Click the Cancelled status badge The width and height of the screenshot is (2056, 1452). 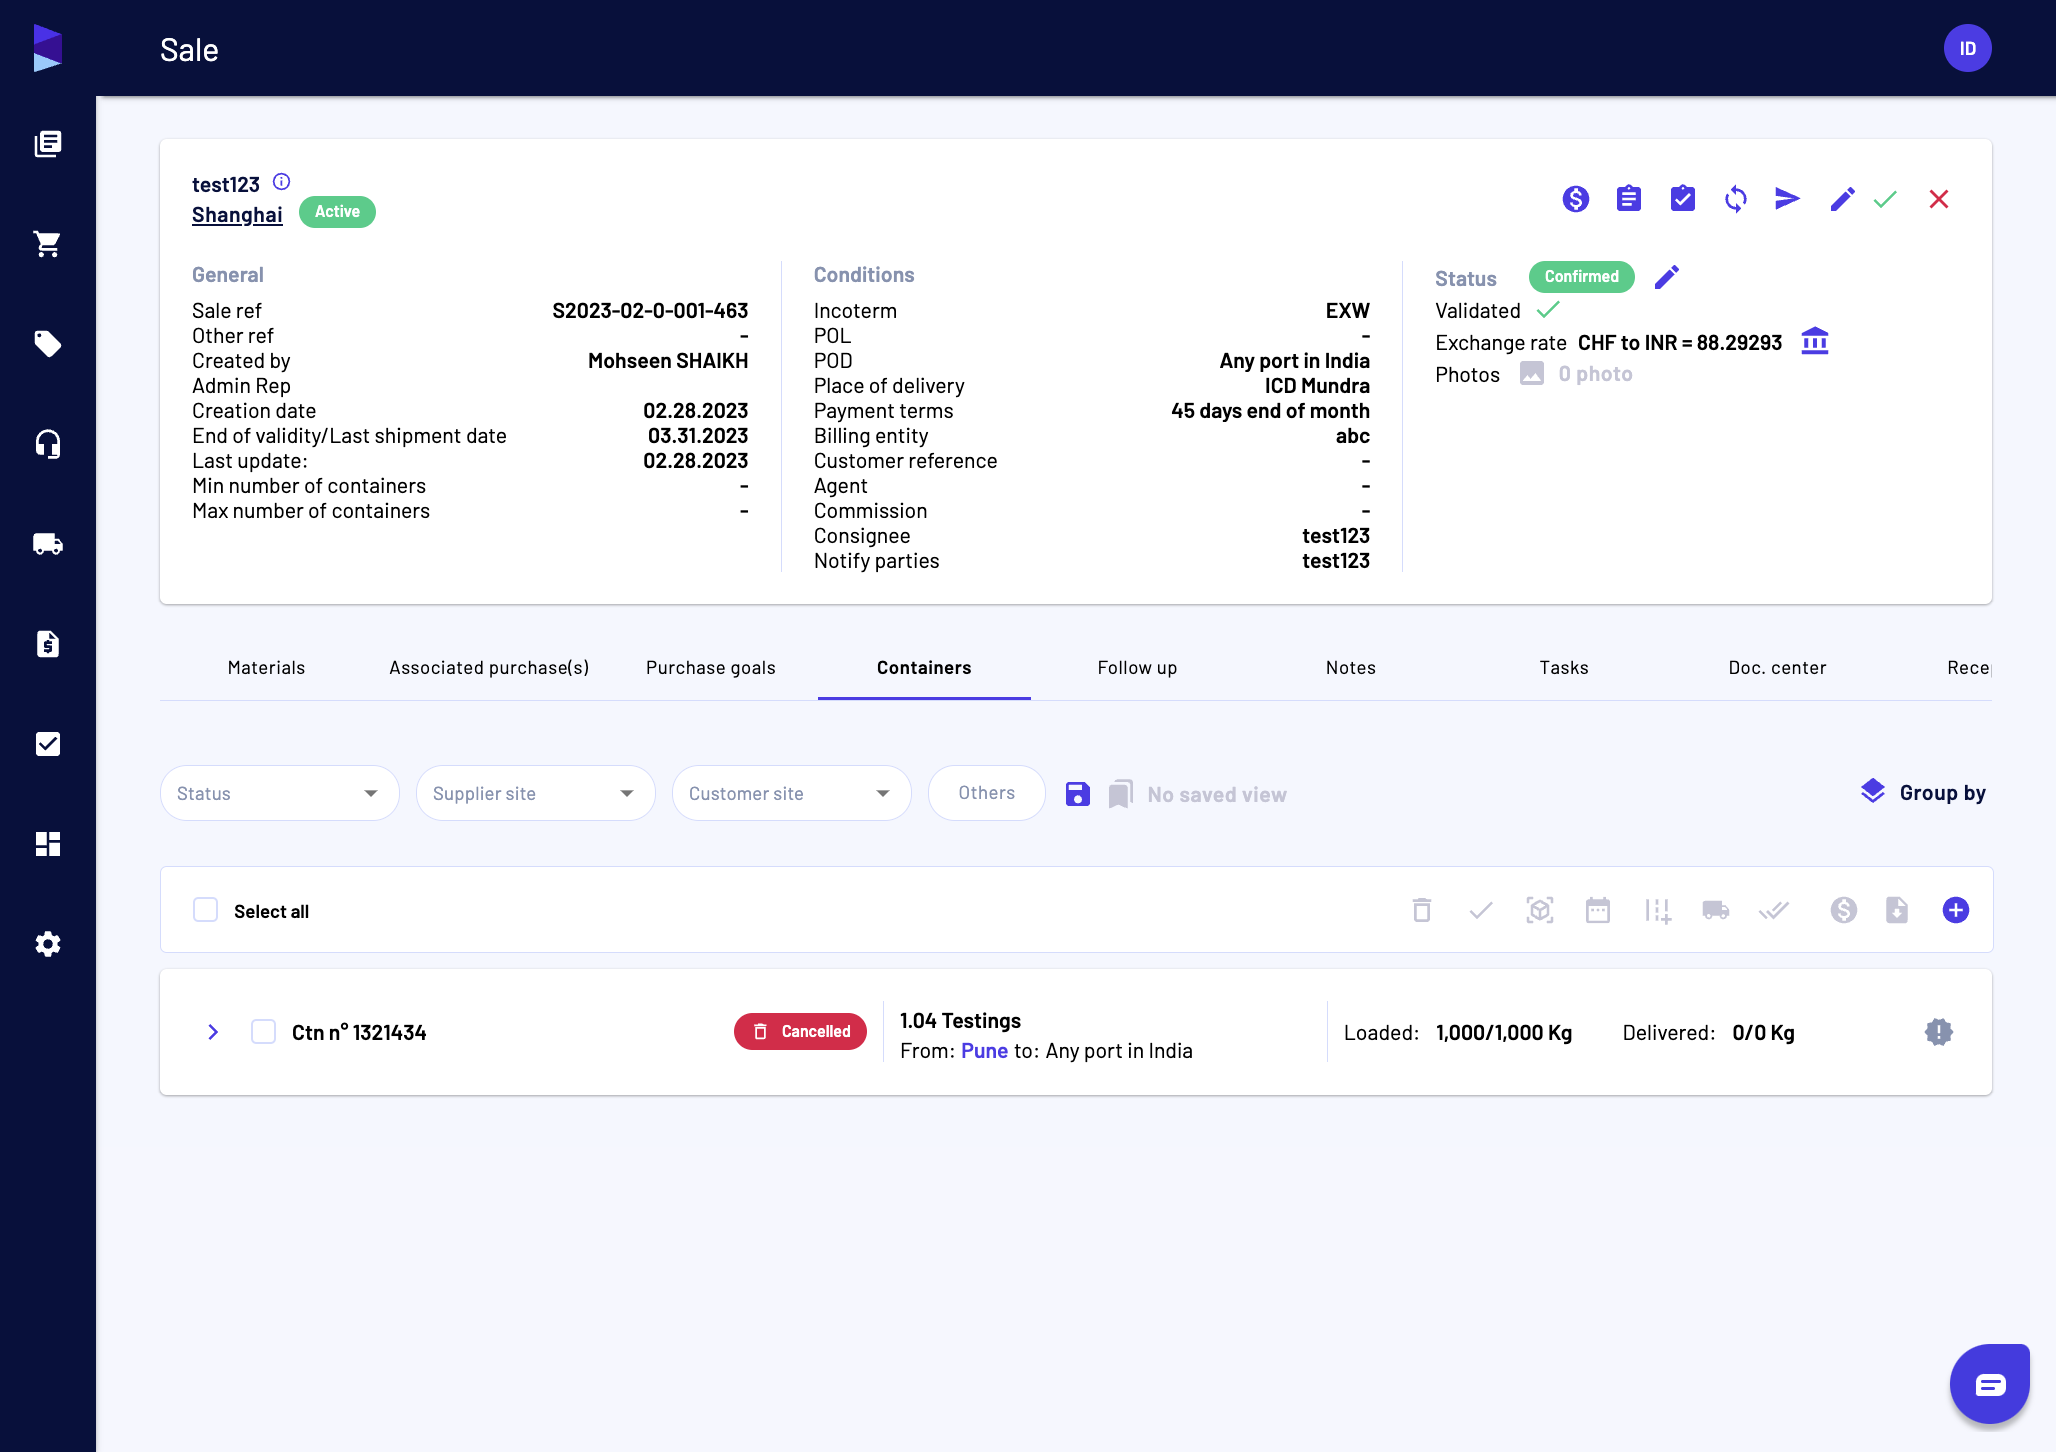pyautogui.click(x=800, y=1032)
